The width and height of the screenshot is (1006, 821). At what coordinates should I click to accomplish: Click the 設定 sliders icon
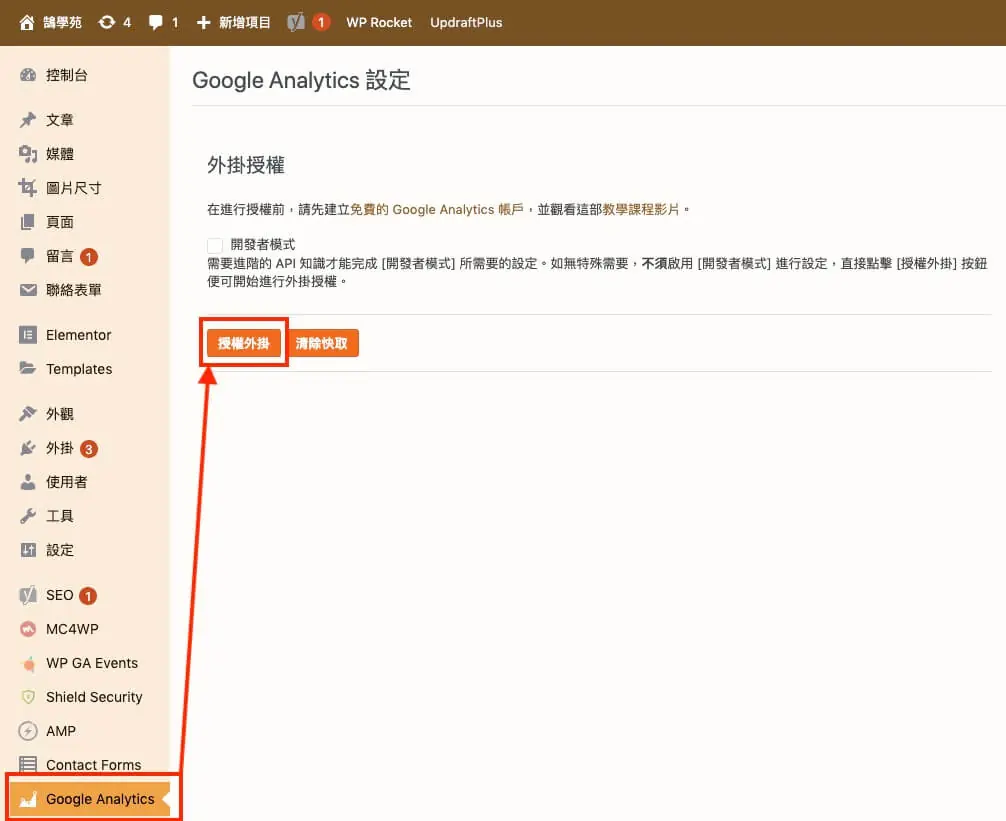tap(28, 550)
